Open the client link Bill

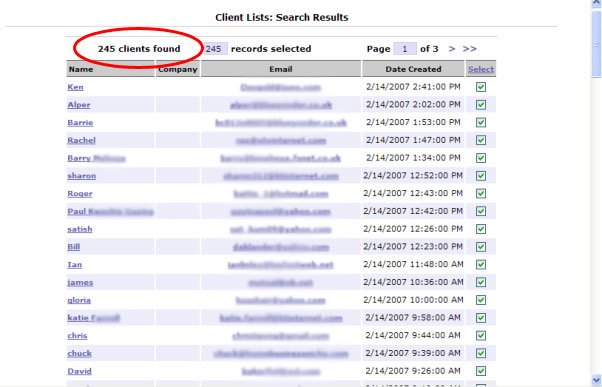(74, 247)
